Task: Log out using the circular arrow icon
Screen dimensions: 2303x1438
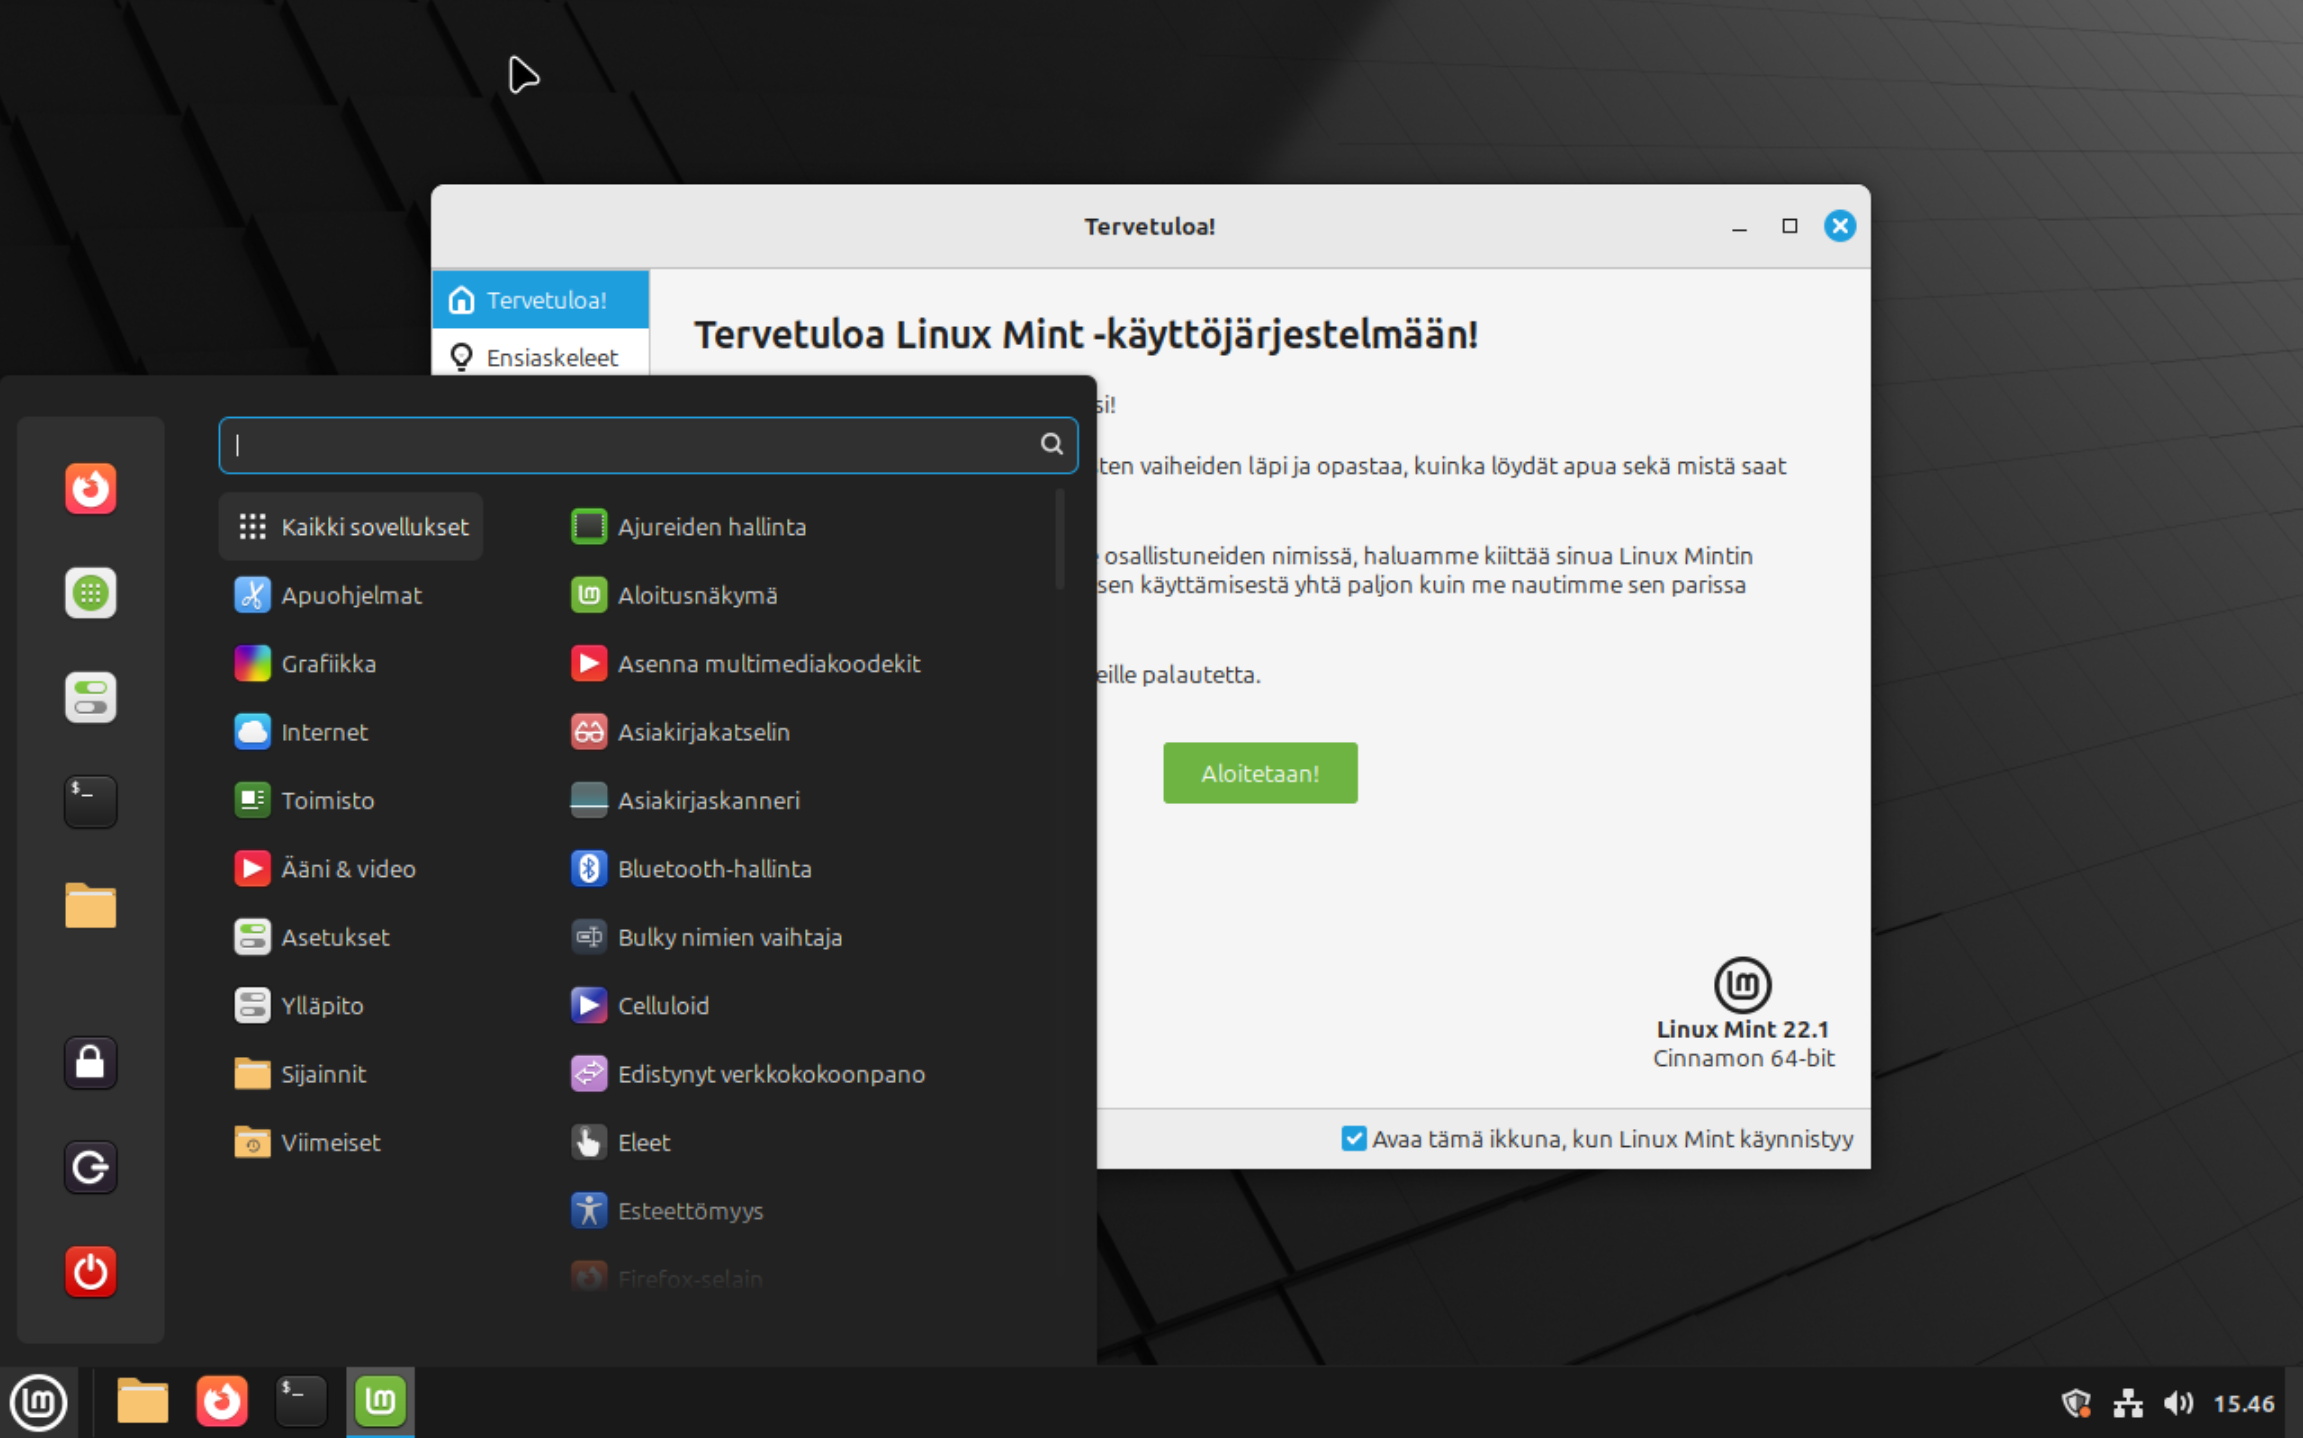Action: 90,1167
